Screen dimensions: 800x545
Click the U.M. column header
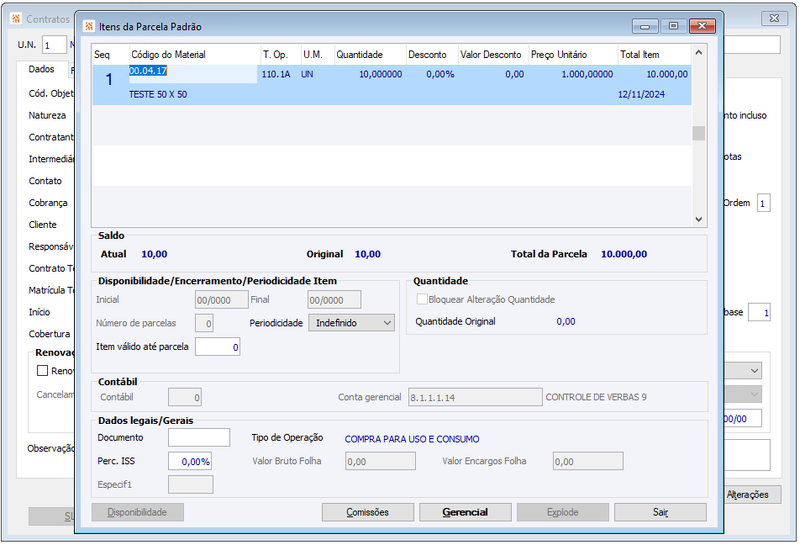point(317,55)
